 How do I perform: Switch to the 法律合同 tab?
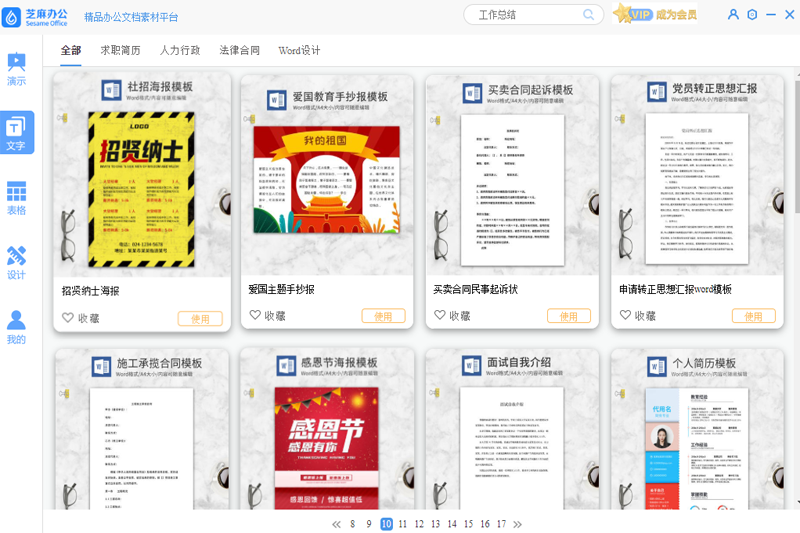[x=240, y=50]
